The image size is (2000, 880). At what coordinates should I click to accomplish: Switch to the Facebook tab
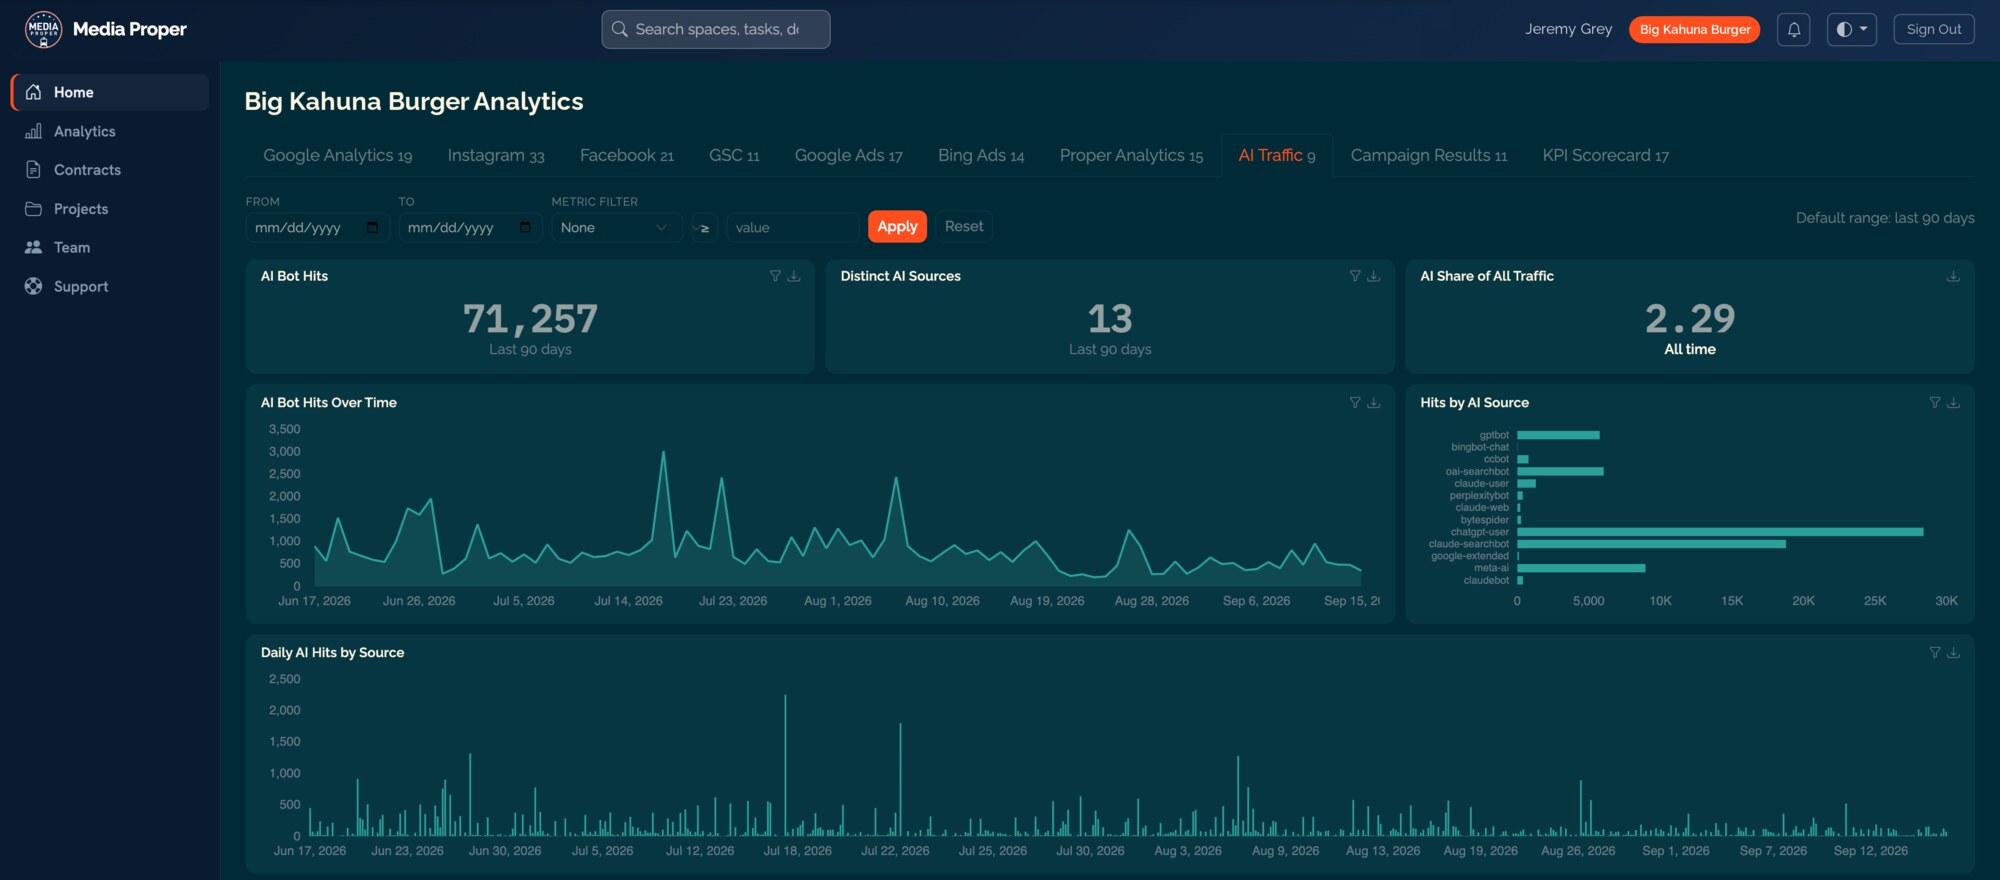point(627,155)
